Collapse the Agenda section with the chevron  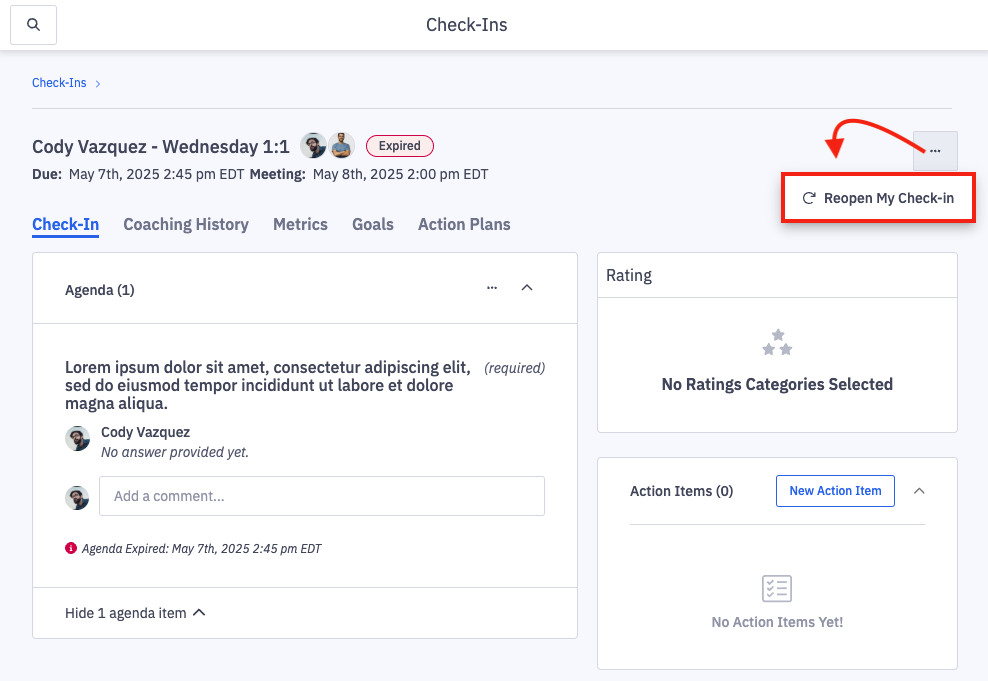(x=527, y=288)
